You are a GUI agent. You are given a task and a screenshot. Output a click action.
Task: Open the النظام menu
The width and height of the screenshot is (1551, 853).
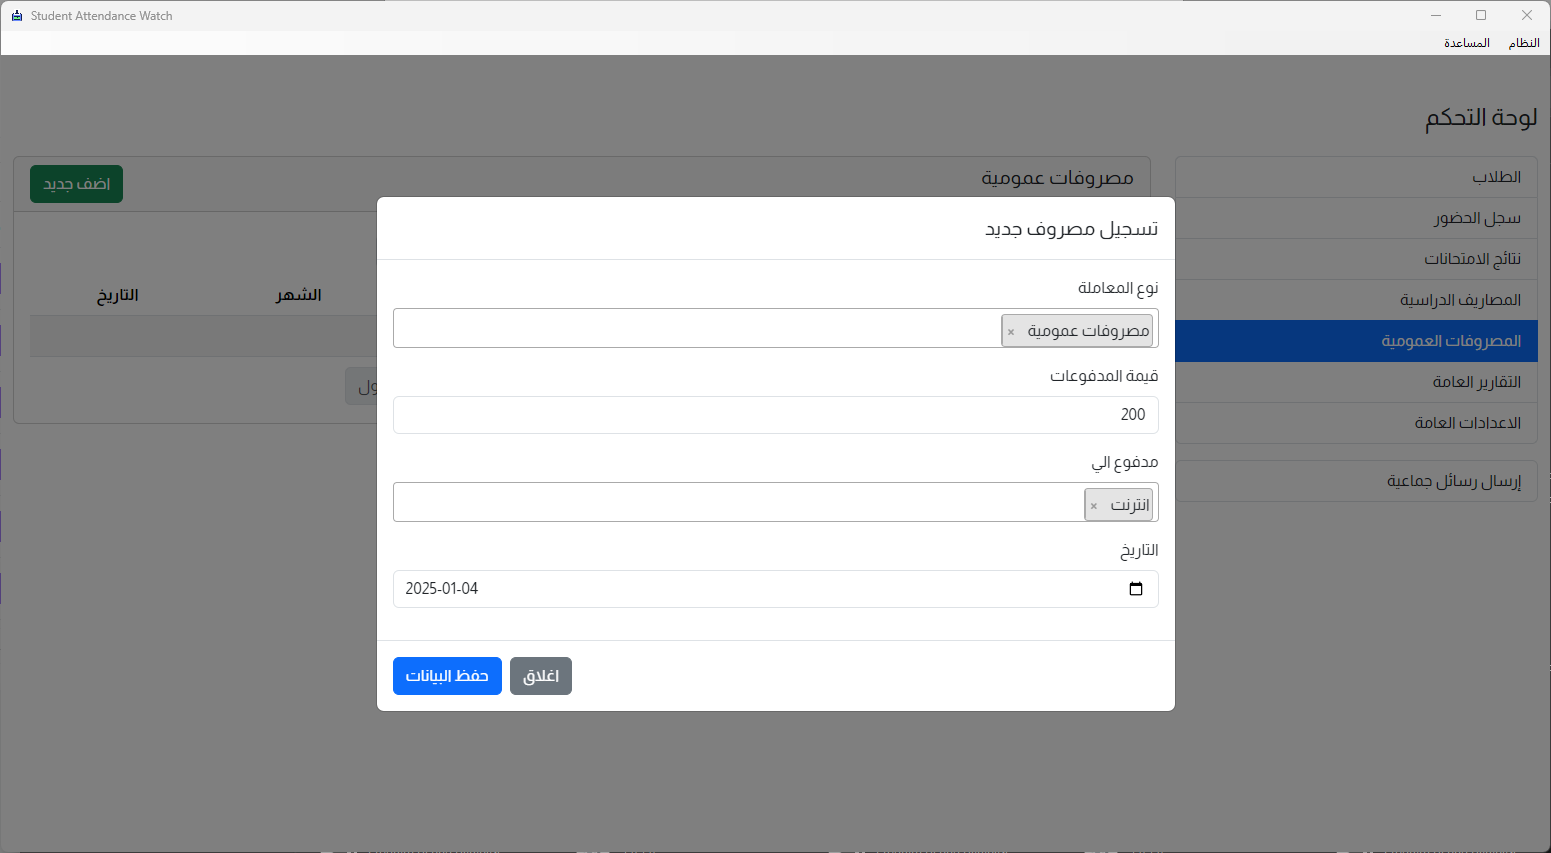(1523, 43)
